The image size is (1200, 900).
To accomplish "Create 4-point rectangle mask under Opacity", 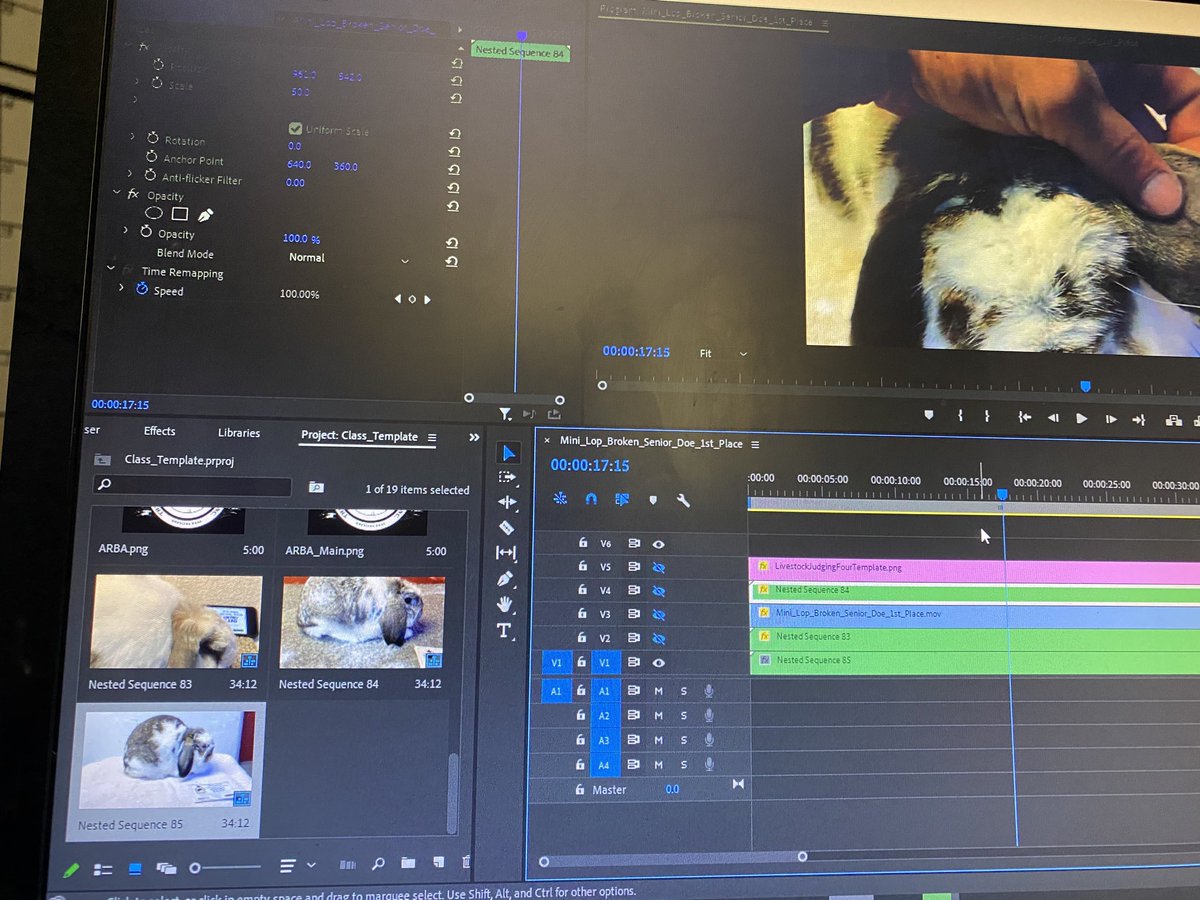I will click(x=179, y=213).
